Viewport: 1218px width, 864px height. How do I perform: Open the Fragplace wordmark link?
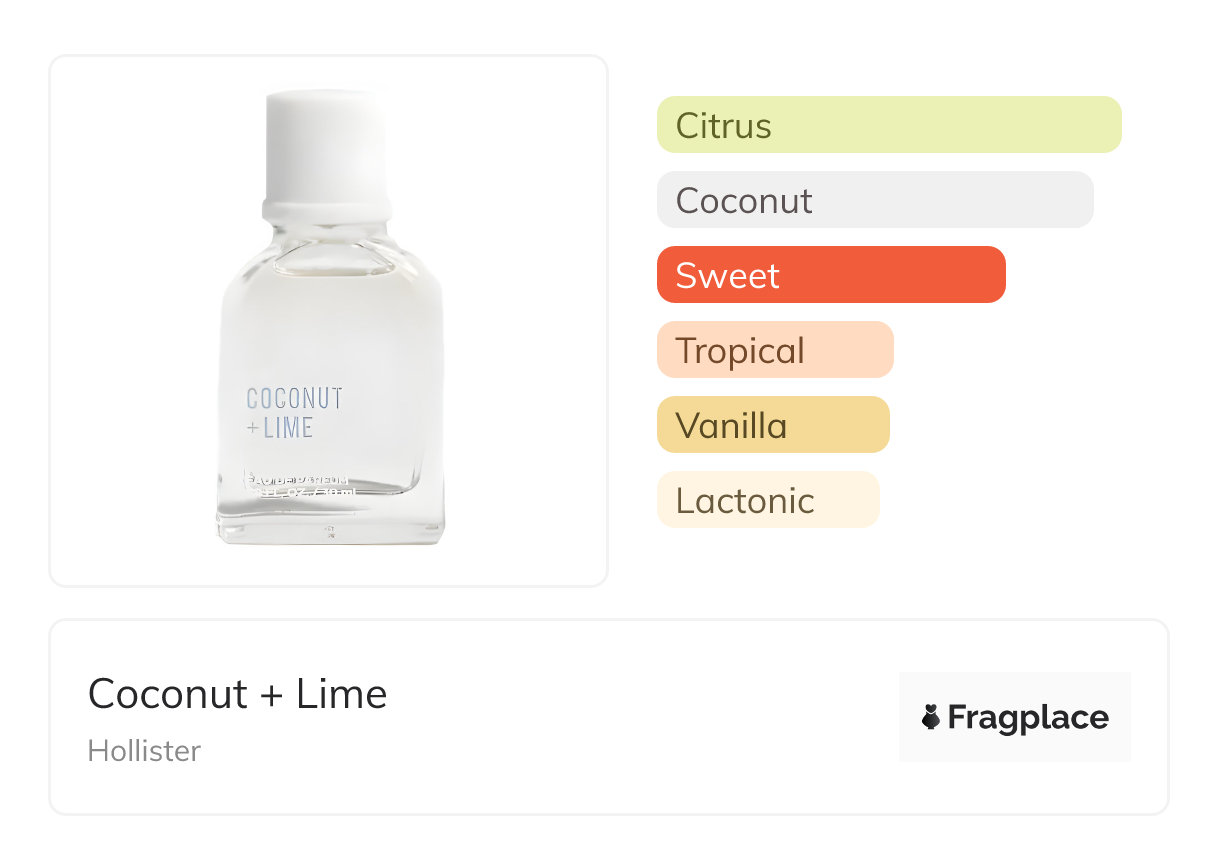(1028, 717)
